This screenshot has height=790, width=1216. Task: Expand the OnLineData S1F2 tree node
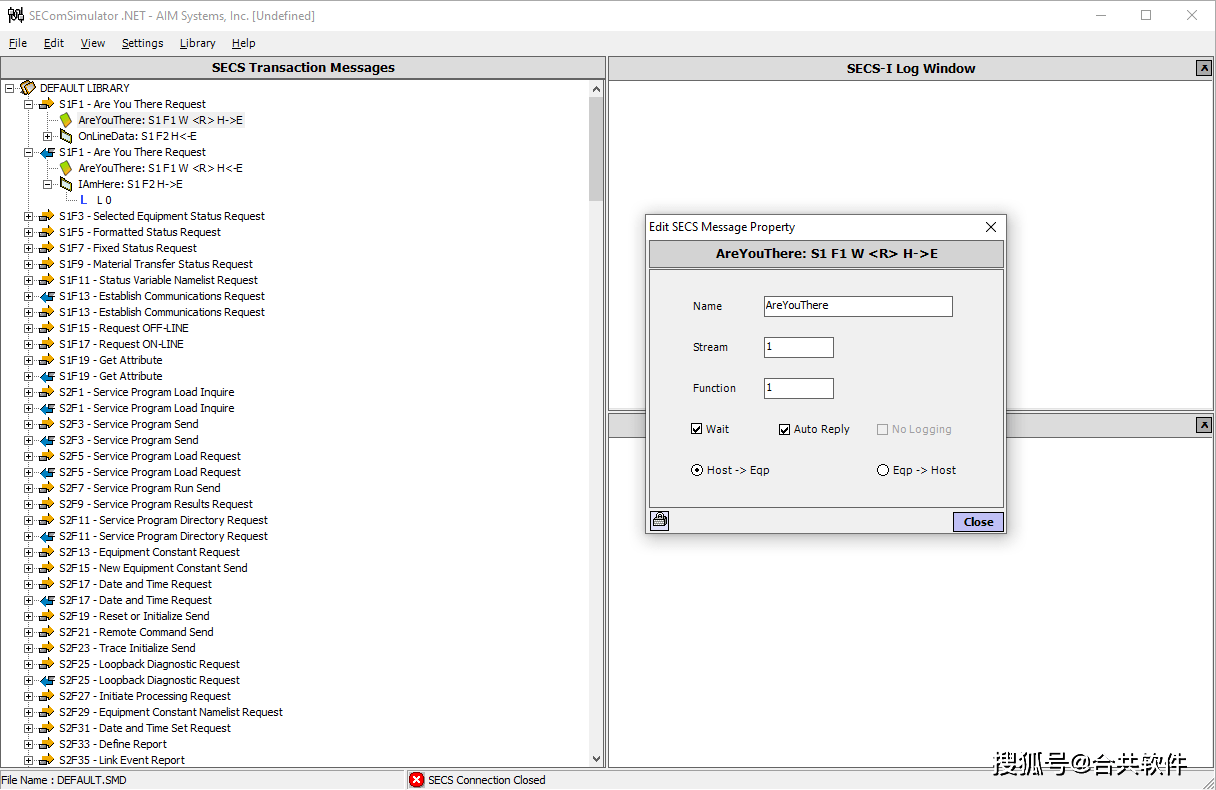(x=48, y=136)
